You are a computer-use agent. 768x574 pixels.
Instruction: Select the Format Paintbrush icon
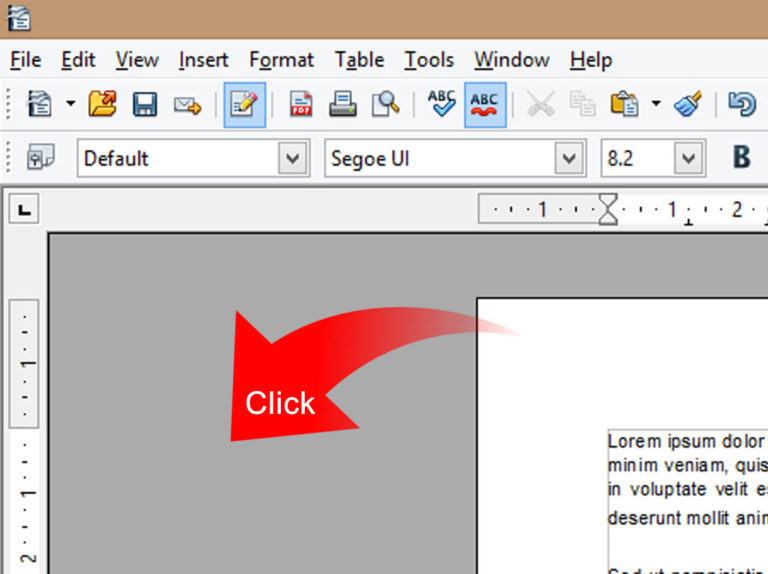[x=688, y=104]
